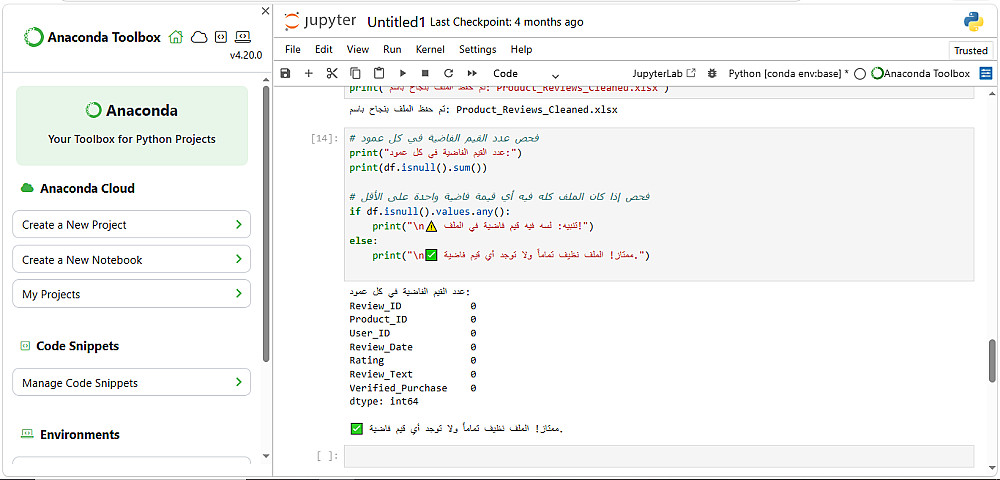Insert a new cell with the plus icon
Screen dimensions: 1000x480
click(x=309, y=73)
